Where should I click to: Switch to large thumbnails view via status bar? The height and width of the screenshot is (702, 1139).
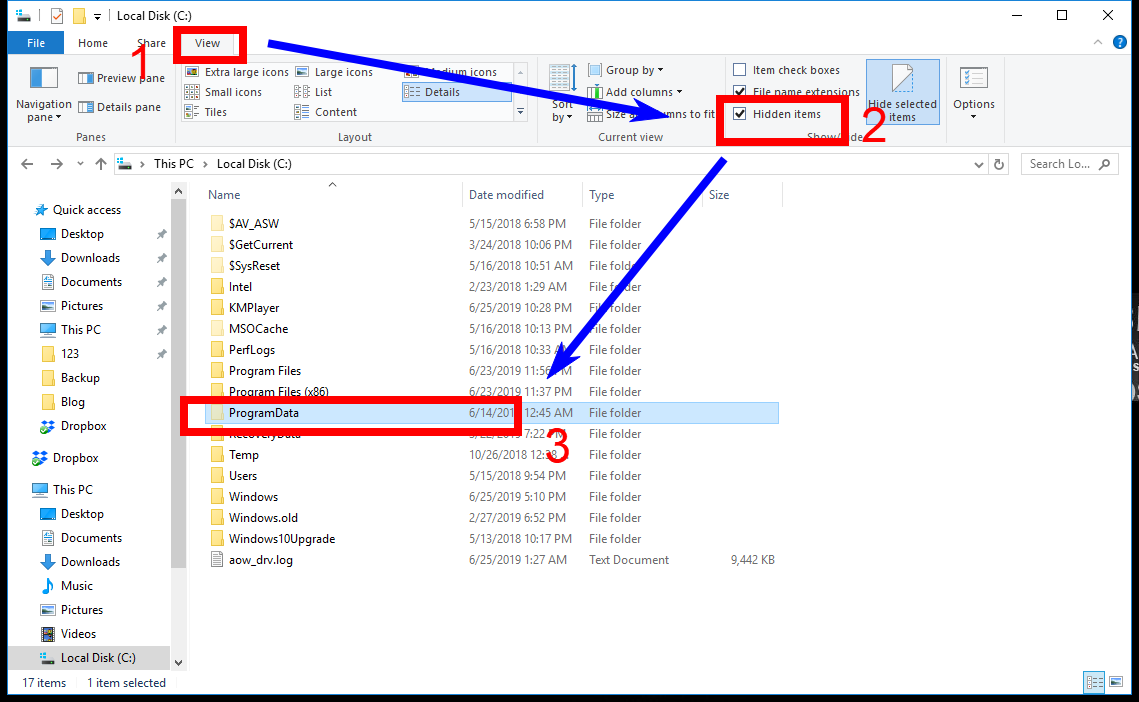1117,682
